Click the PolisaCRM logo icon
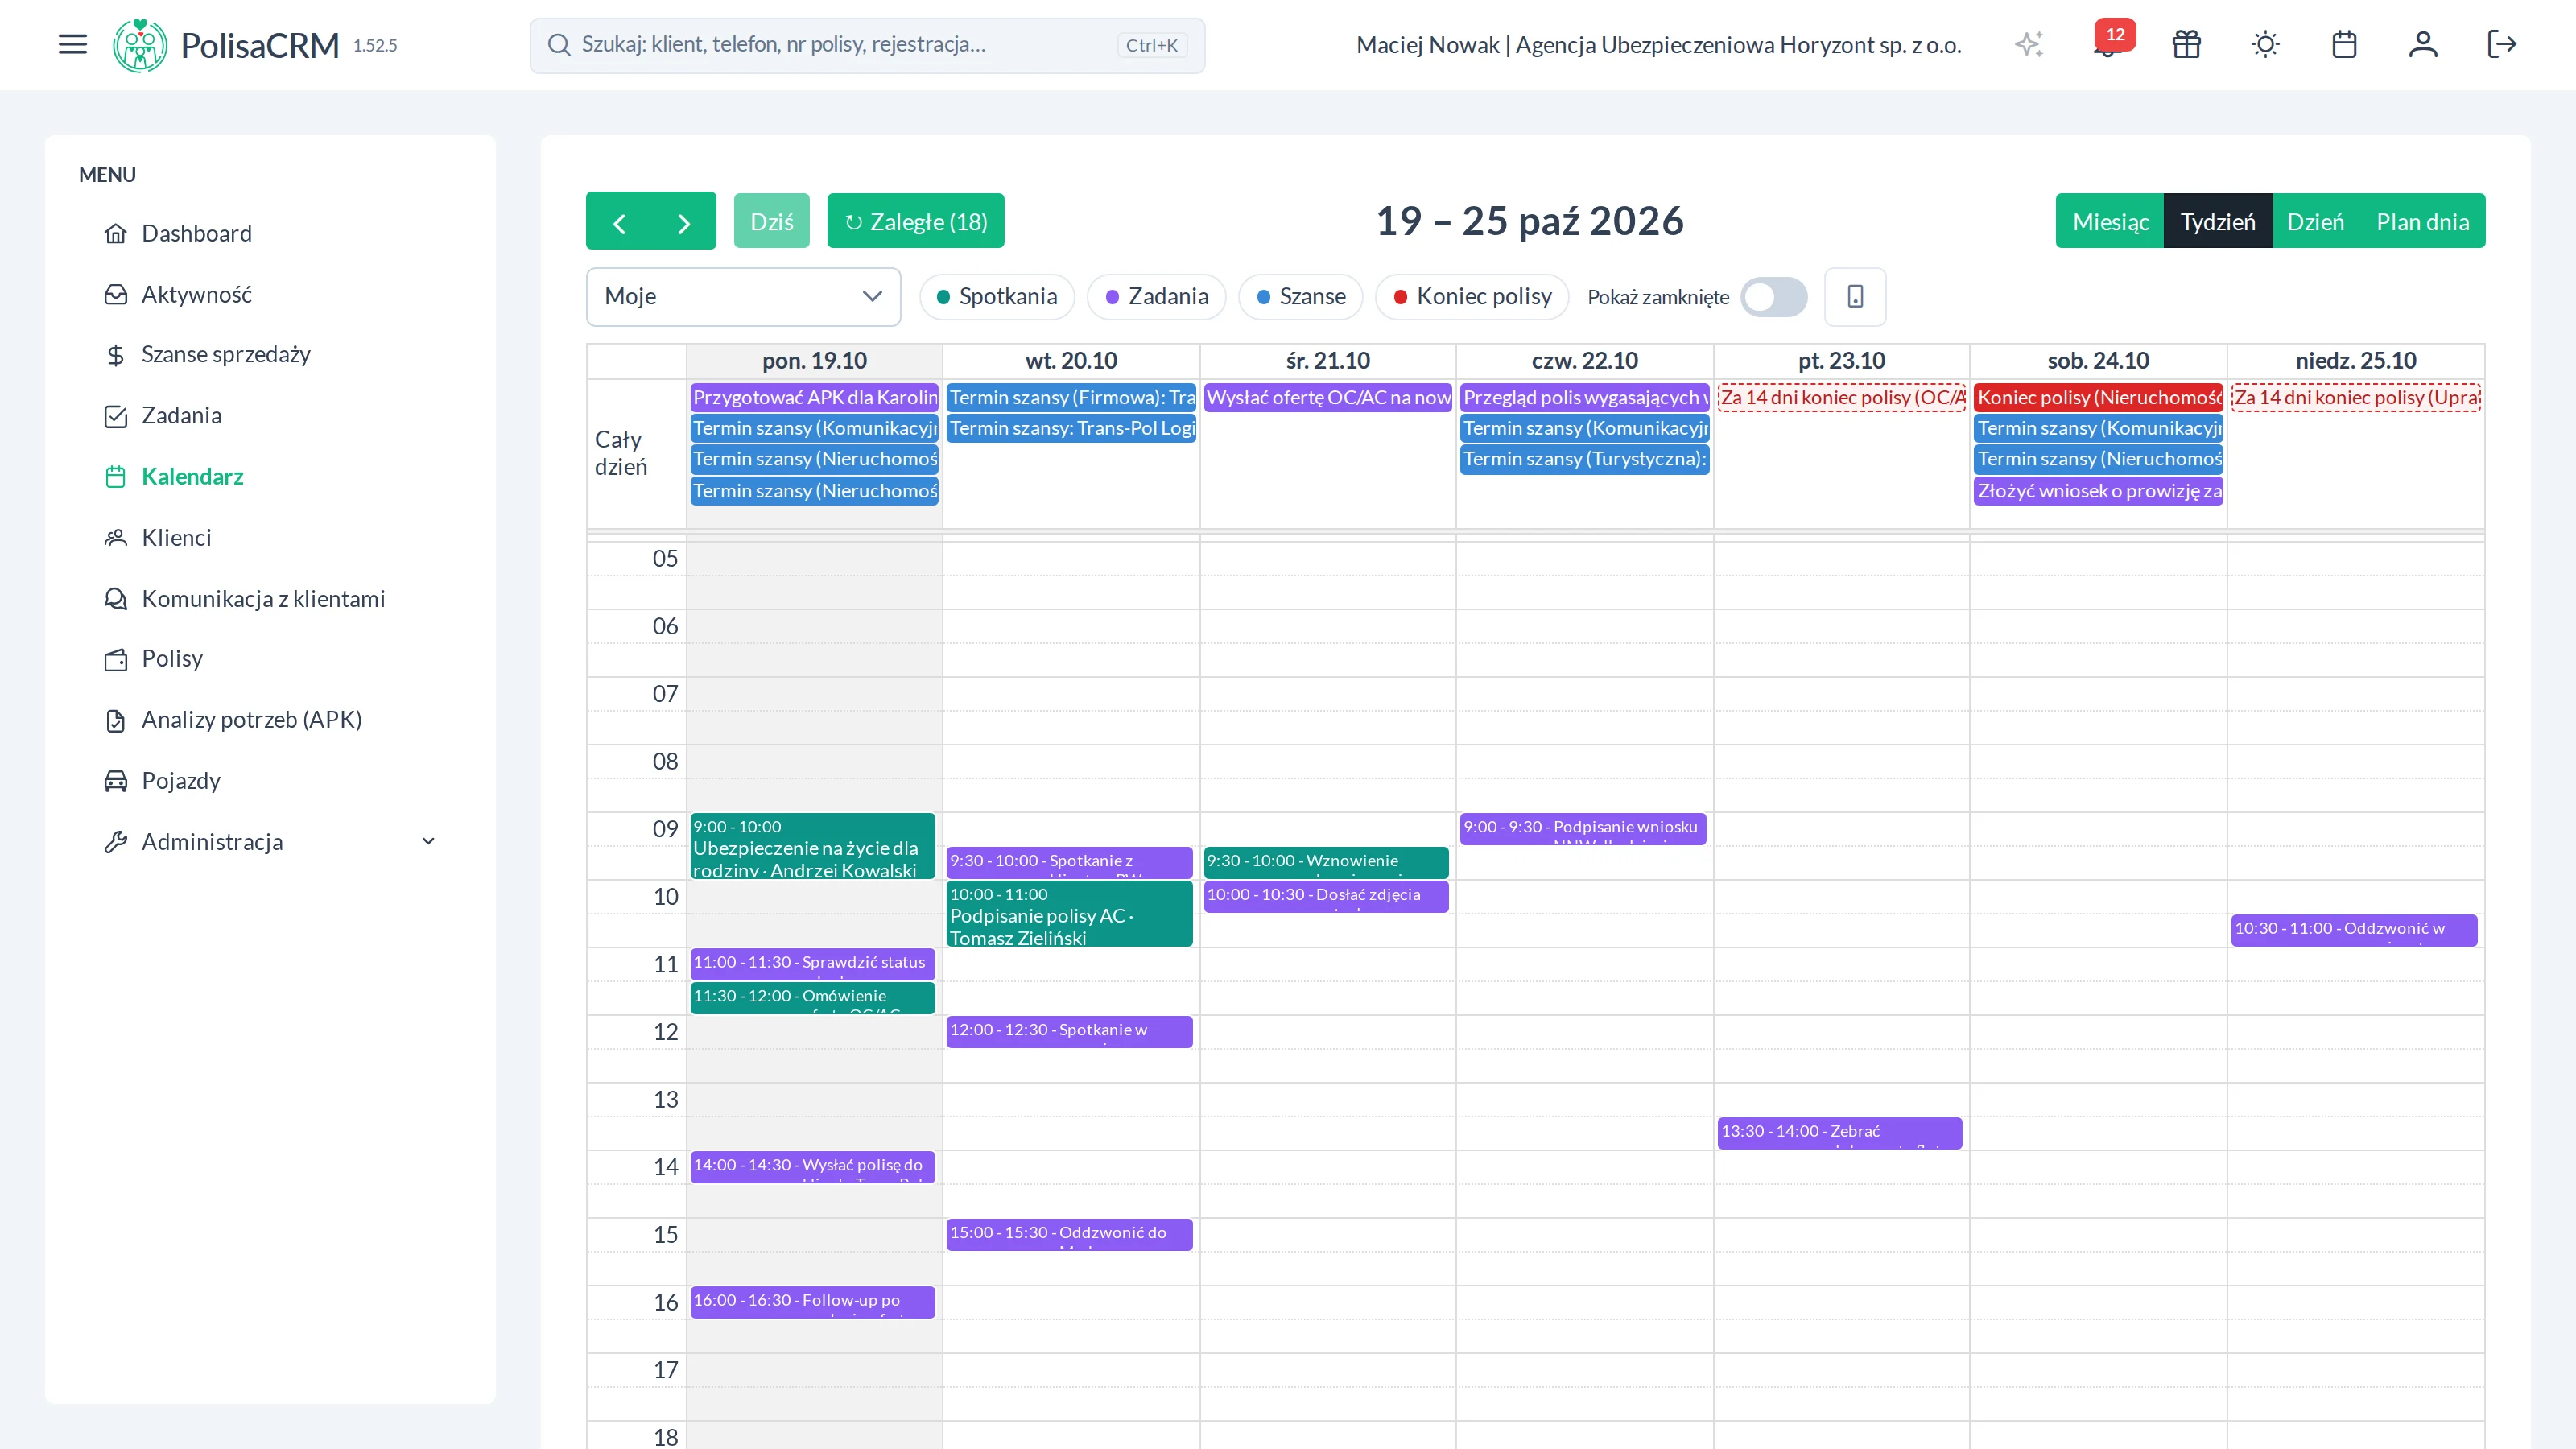The height and width of the screenshot is (1449, 2576). (x=140, y=45)
